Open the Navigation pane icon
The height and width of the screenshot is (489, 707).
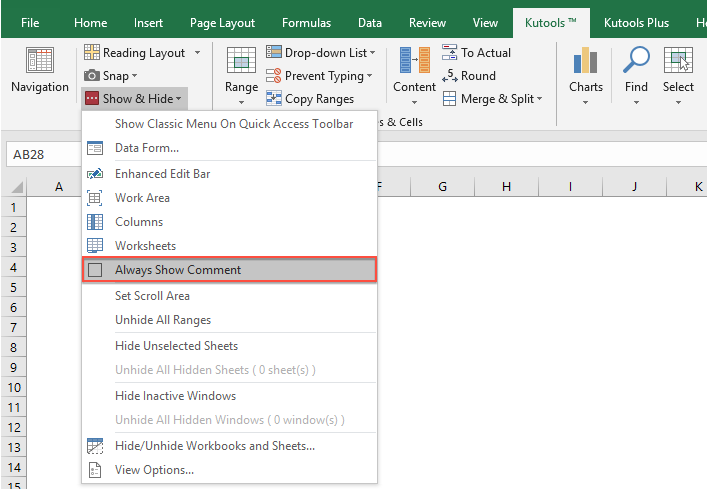click(x=40, y=60)
